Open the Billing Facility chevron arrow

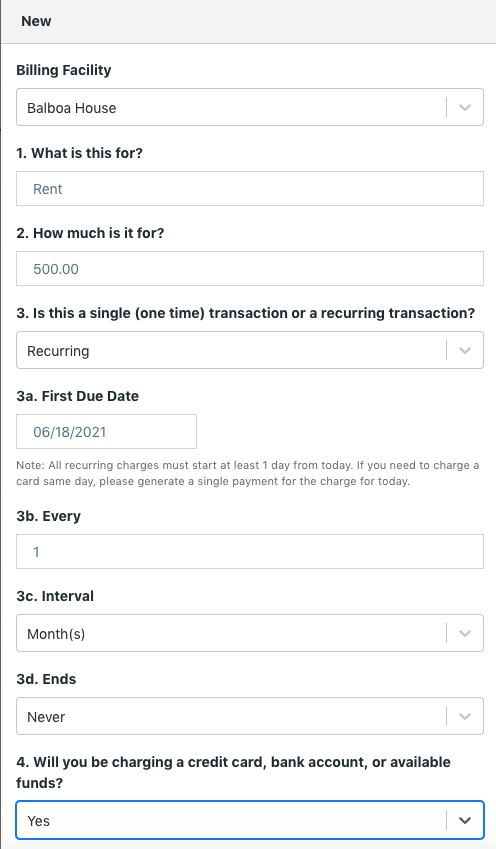click(x=465, y=107)
